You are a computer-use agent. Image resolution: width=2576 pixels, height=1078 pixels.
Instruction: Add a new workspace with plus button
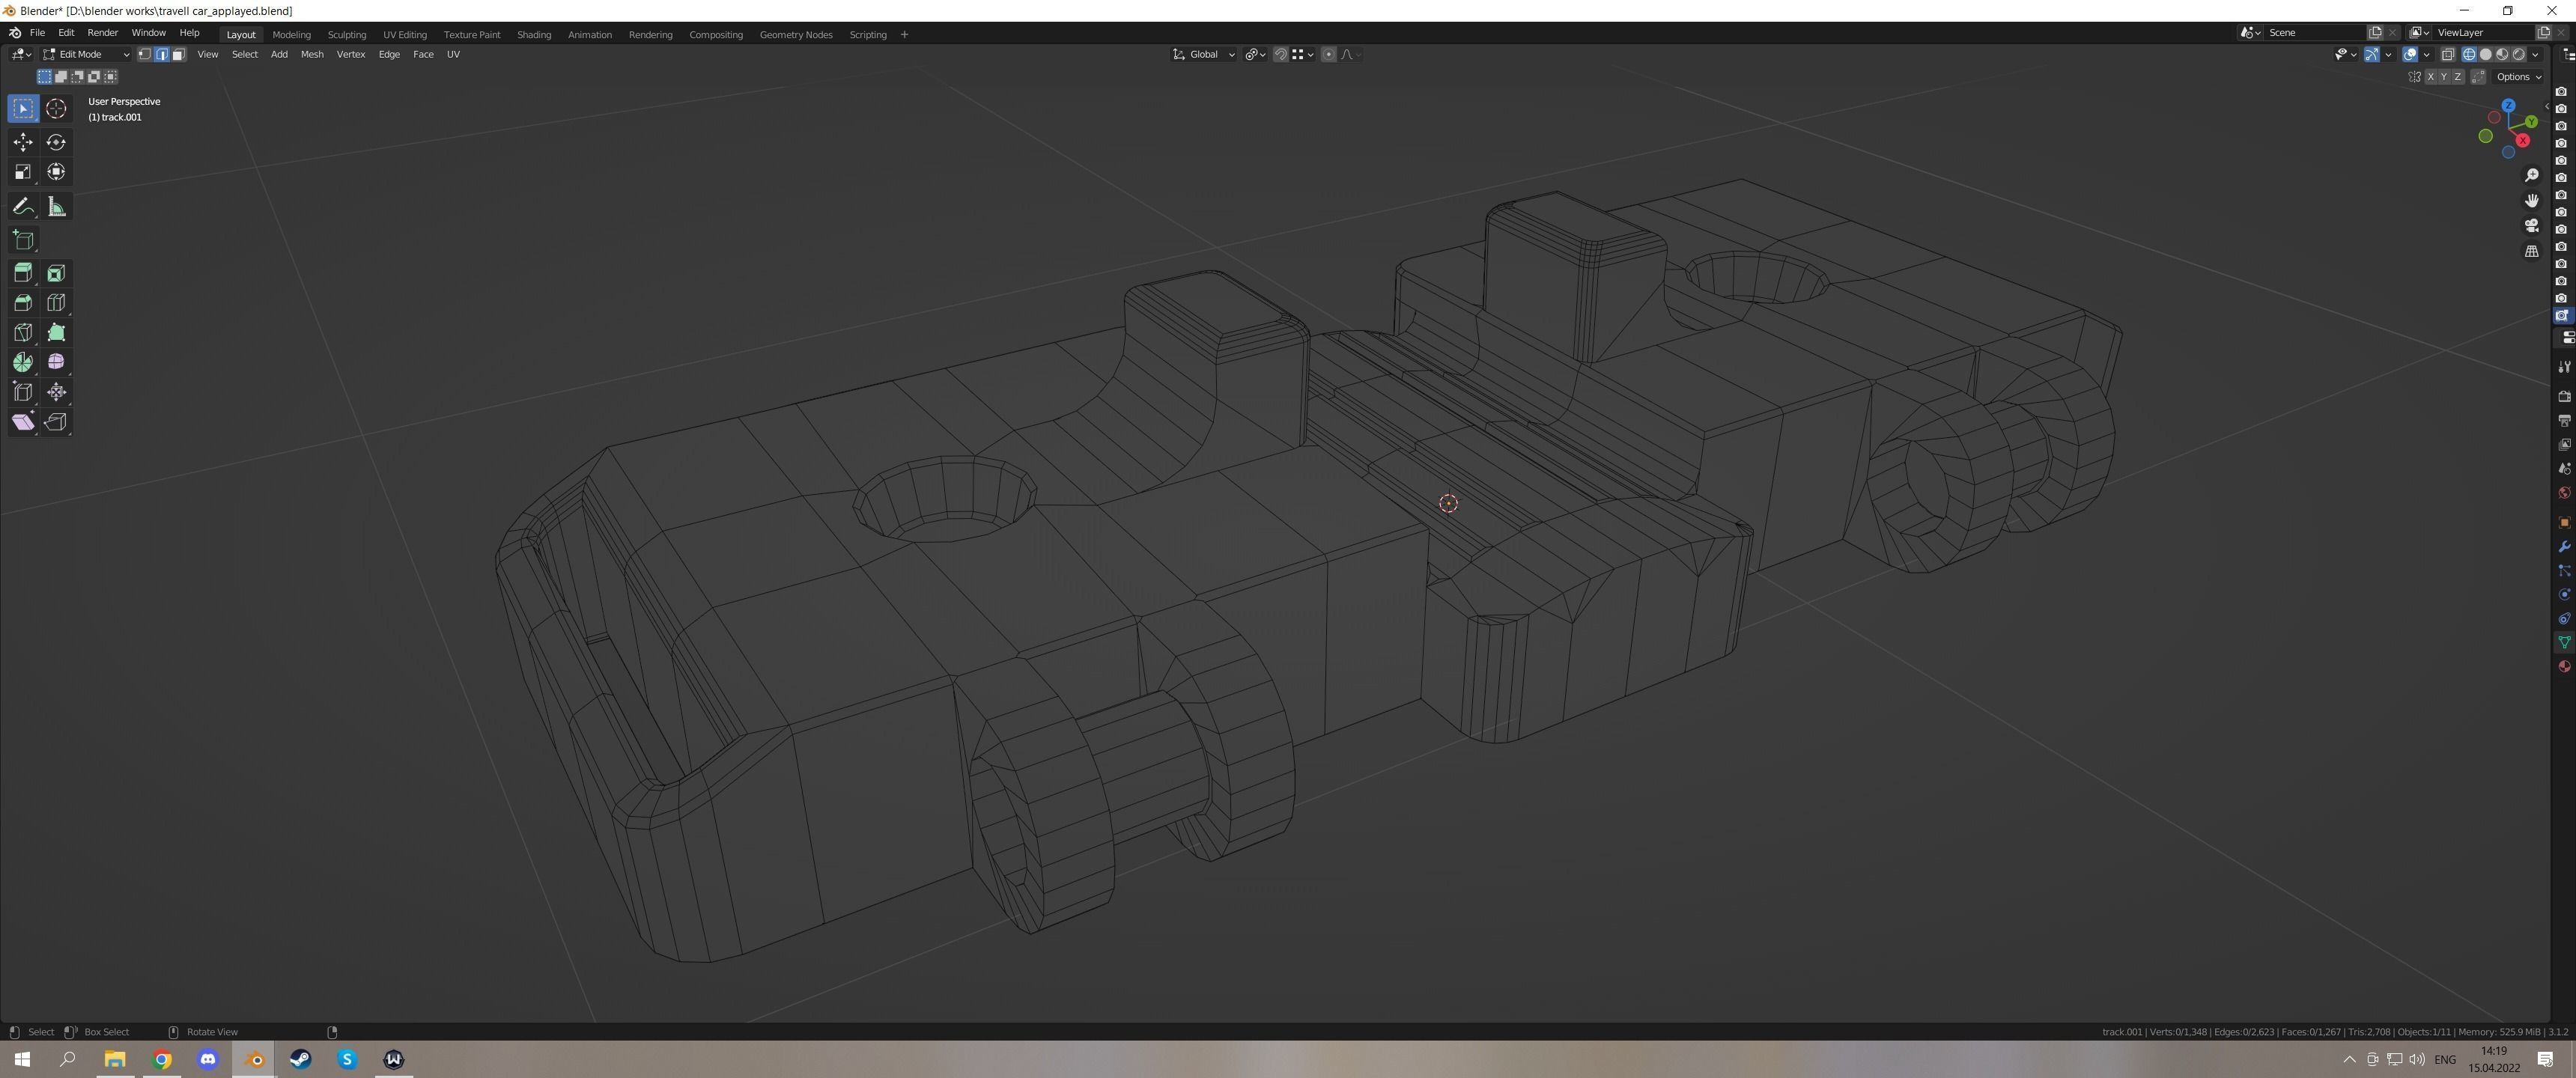click(904, 34)
